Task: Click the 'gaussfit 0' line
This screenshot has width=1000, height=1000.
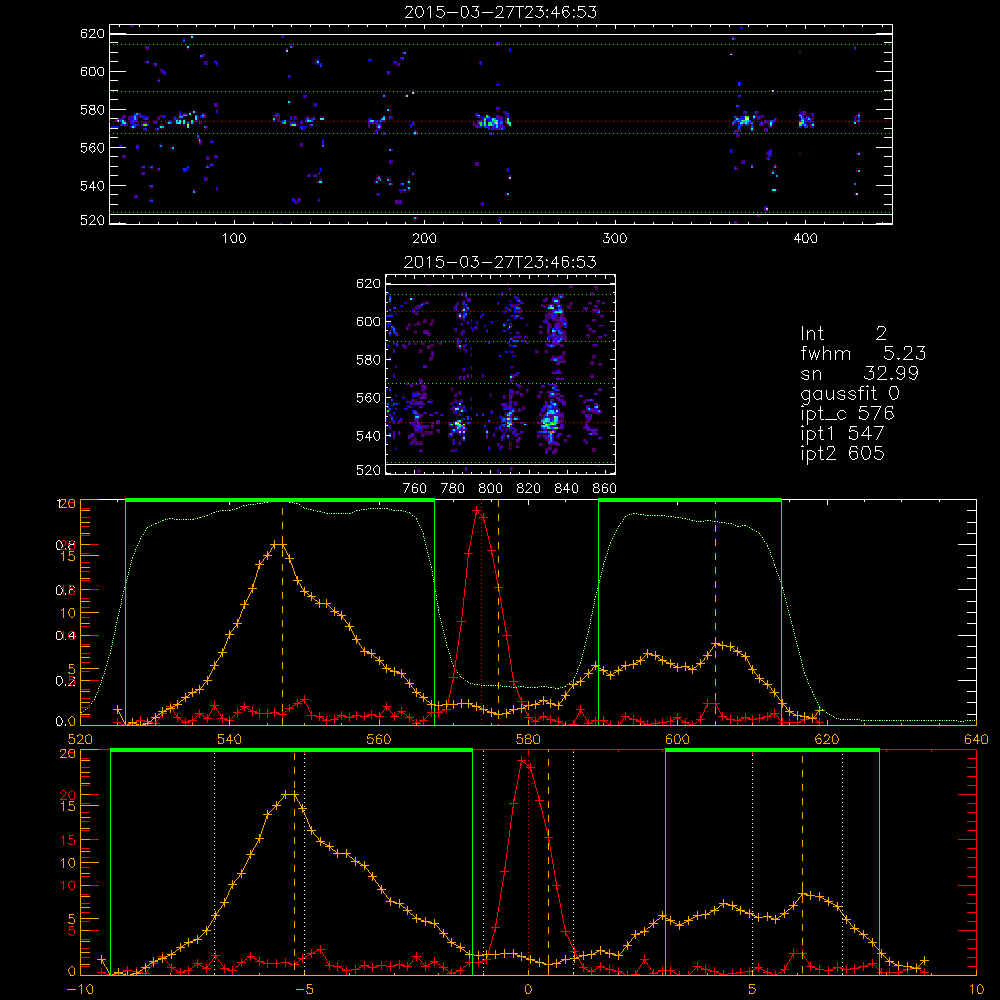Action: [x=849, y=394]
